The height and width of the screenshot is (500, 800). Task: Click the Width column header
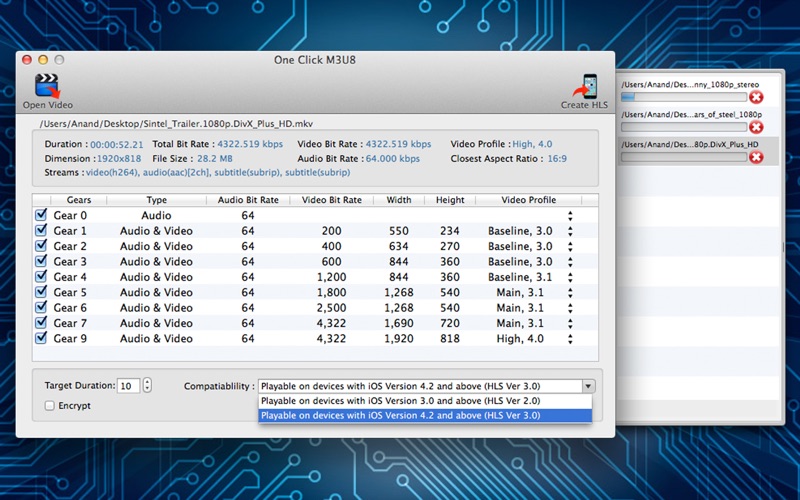click(x=398, y=199)
